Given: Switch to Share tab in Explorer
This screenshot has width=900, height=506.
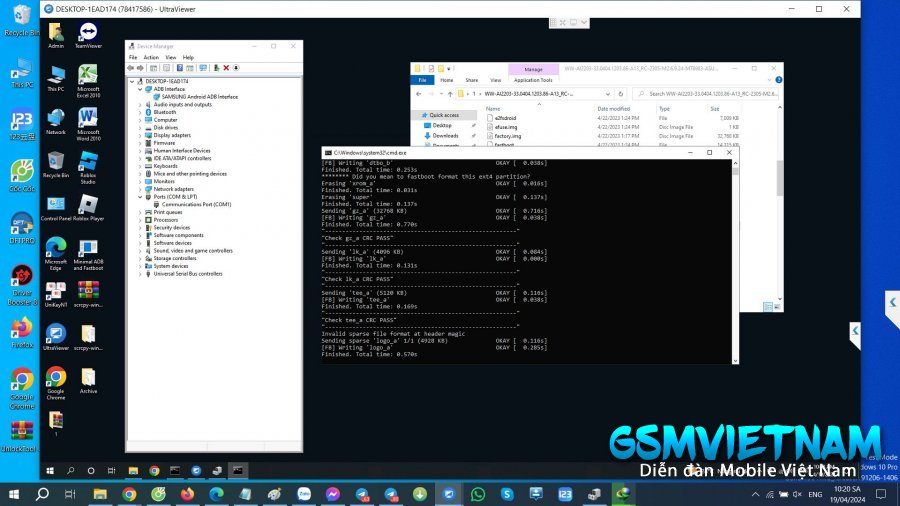Looking at the screenshot, I should click(472, 80).
